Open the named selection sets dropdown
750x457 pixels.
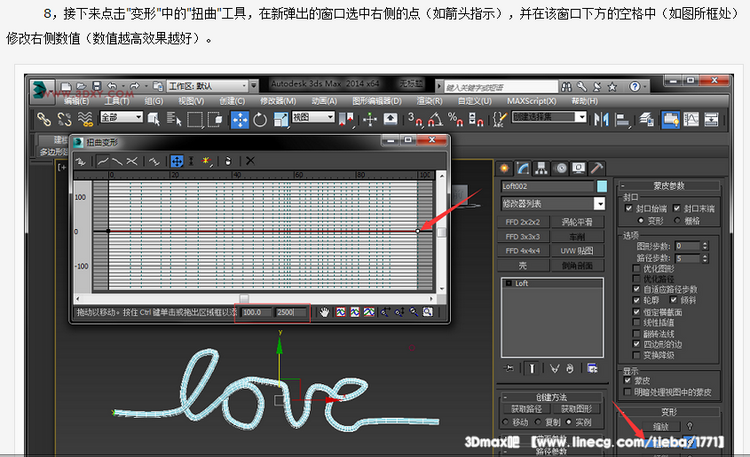coord(549,117)
